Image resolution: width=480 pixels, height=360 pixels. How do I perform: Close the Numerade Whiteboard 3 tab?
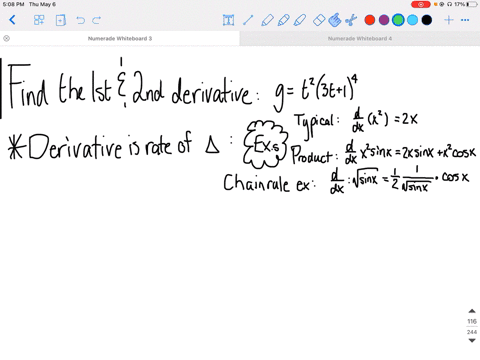click(6, 38)
